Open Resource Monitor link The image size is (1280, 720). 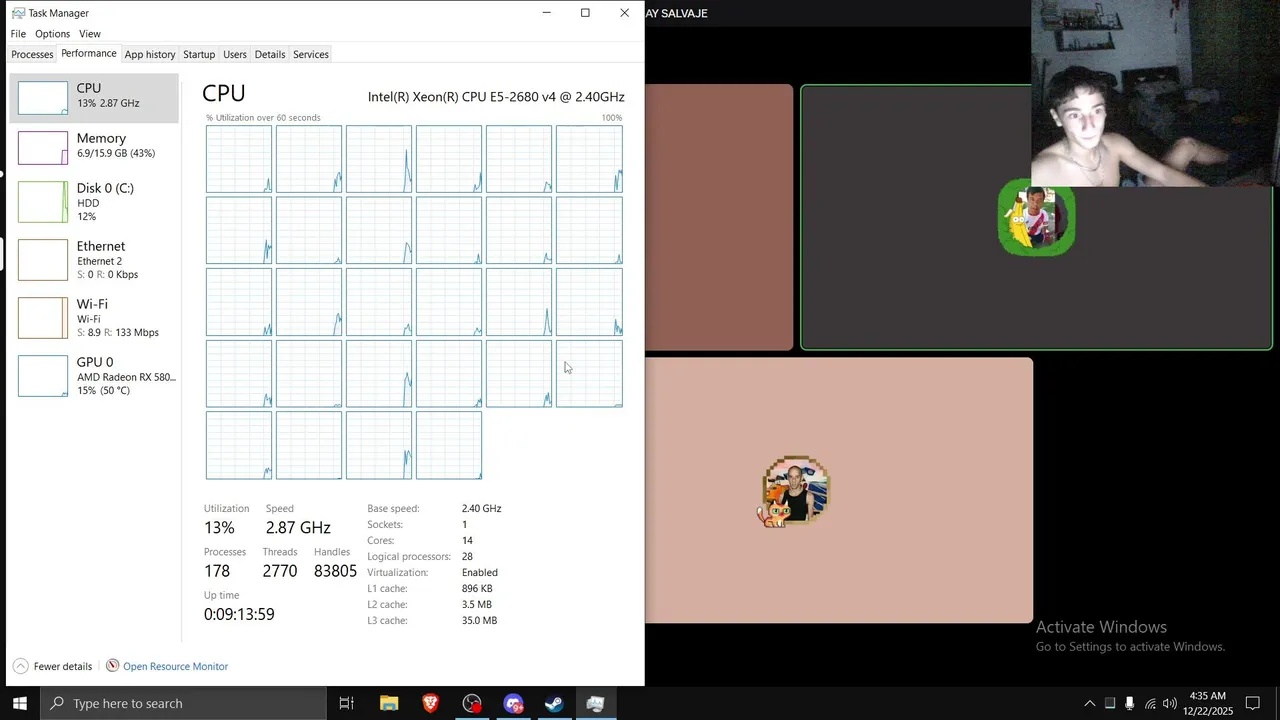pyautogui.click(x=175, y=666)
